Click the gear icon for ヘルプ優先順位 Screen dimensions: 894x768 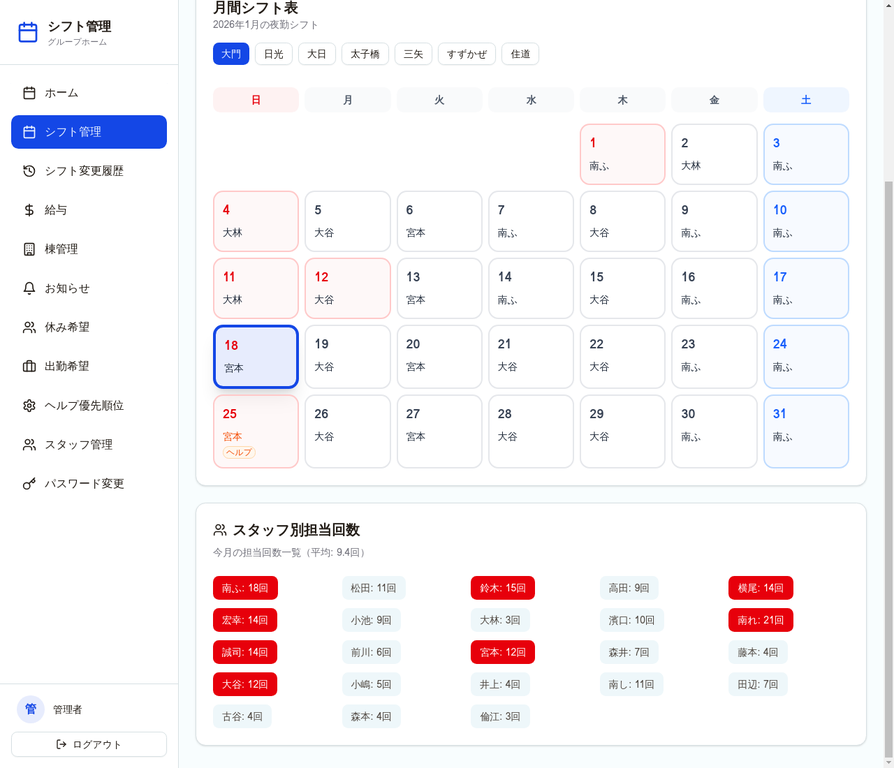pos(29,405)
